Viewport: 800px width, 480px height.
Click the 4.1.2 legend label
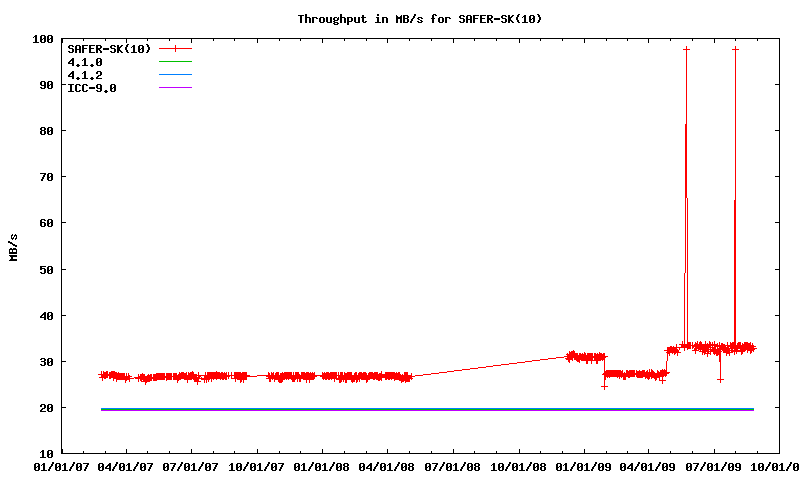pos(84,75)
